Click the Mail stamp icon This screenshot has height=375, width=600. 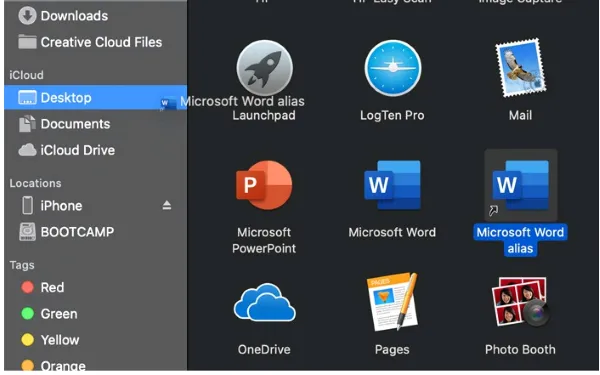pos(520,67)
